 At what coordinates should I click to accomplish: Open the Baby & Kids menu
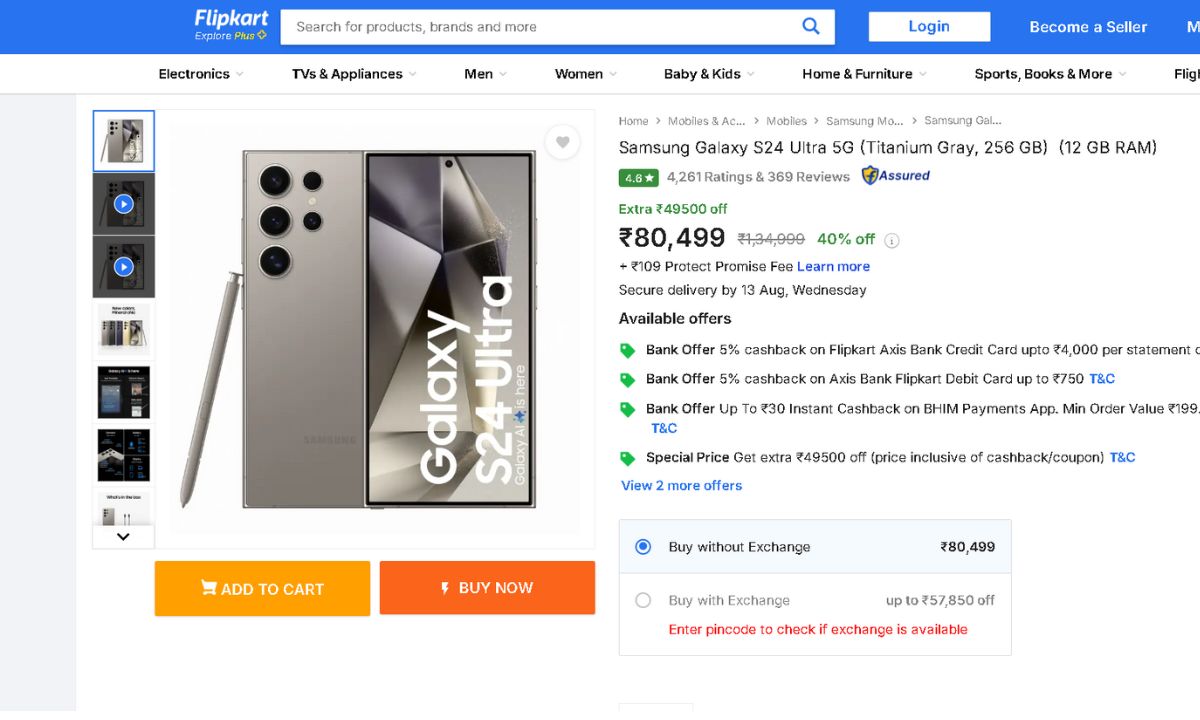point(708,74)
